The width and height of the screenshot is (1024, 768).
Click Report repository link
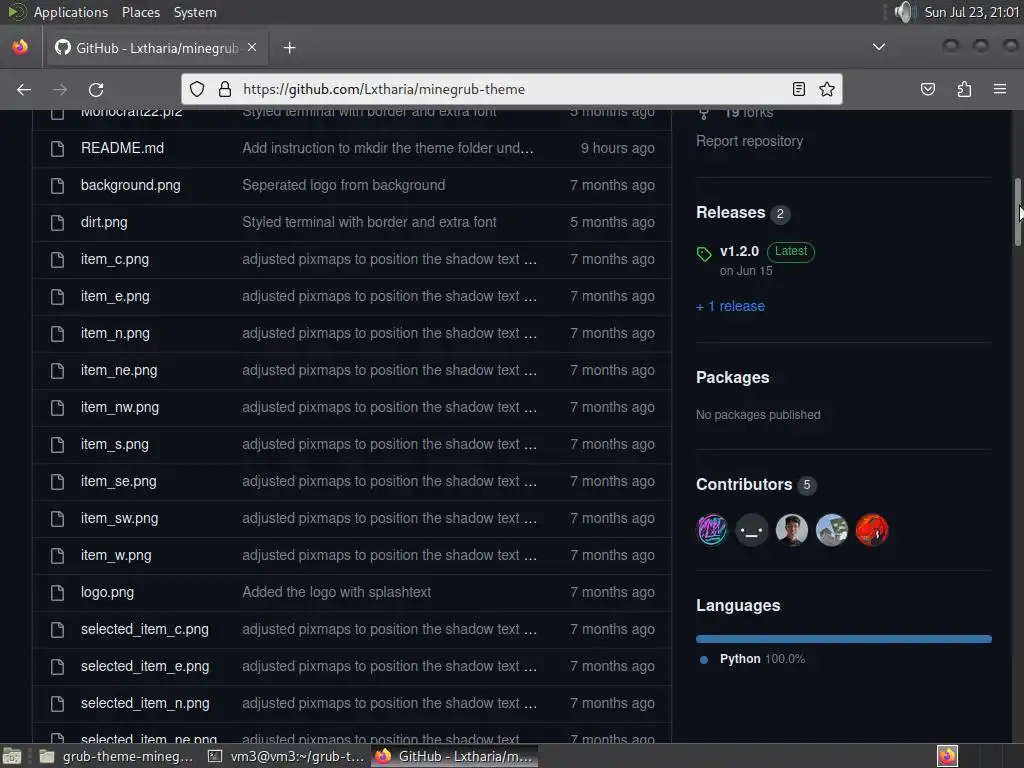coord(750,141)
